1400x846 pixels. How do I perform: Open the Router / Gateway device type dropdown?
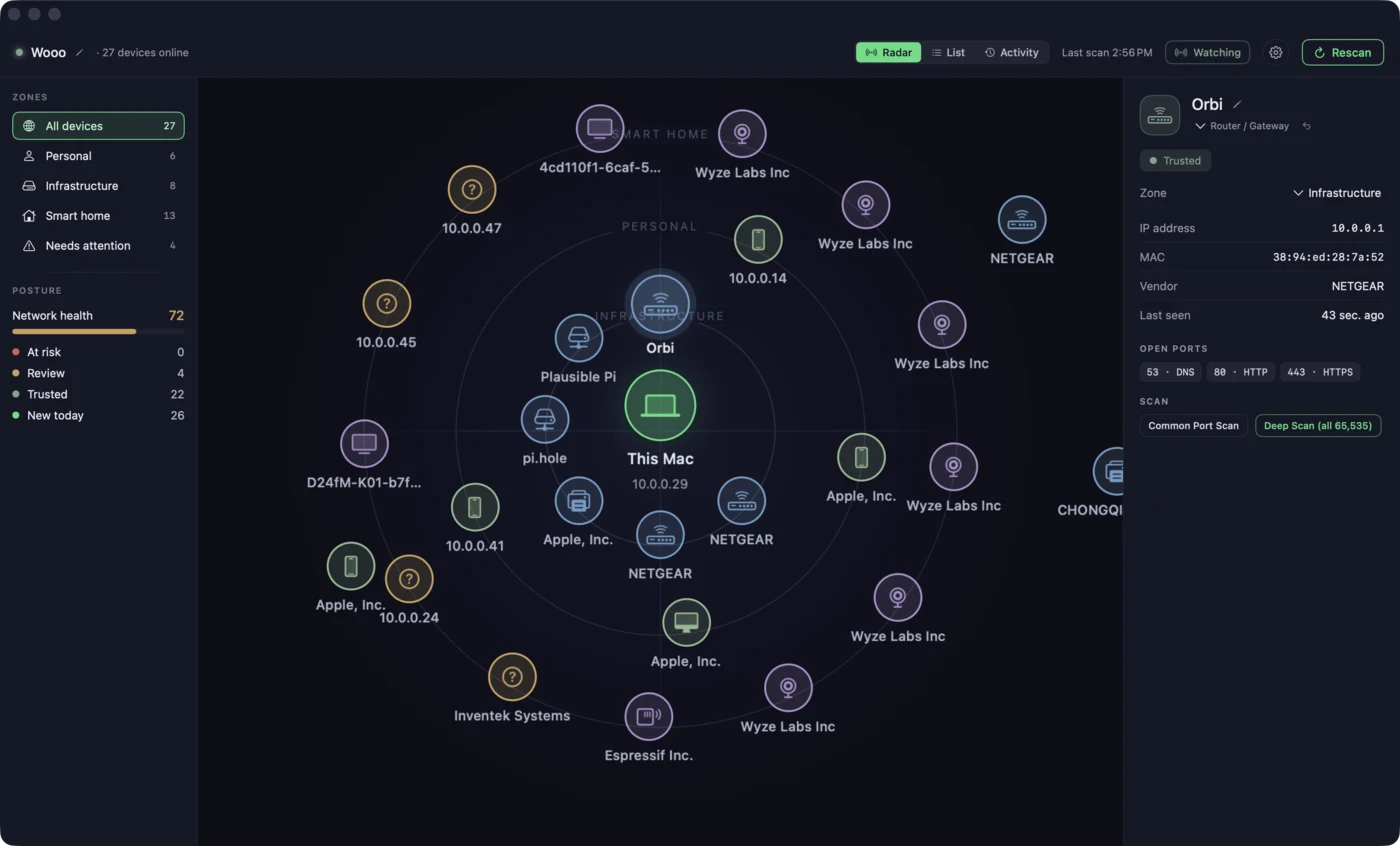click(x=1242, y=126)
